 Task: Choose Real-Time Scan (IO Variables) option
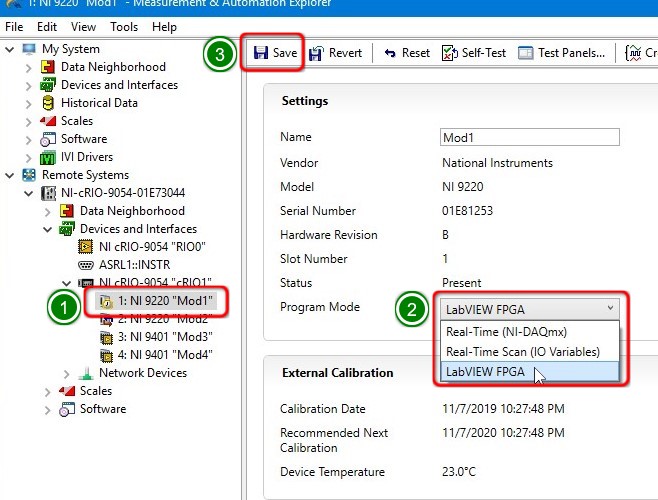(x=530, y=351)
